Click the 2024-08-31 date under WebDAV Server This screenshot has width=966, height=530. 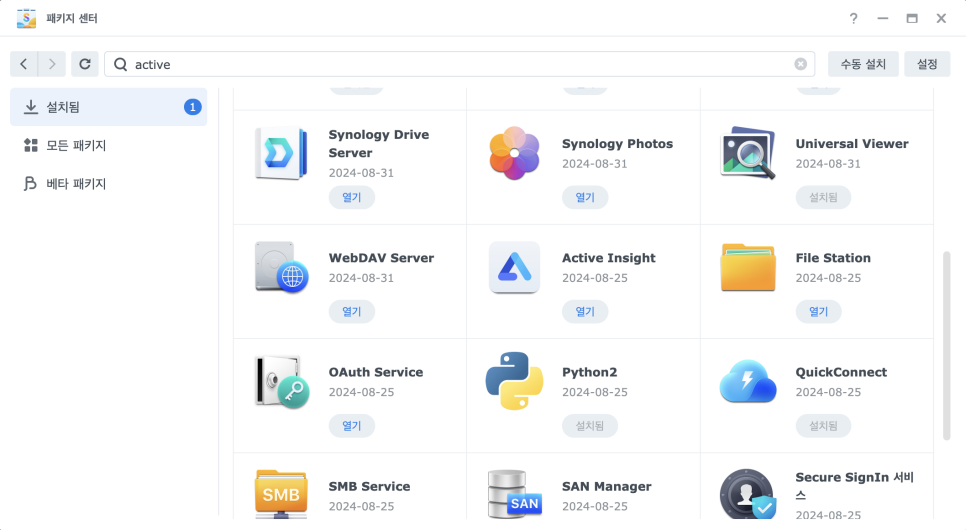(361, 278)
